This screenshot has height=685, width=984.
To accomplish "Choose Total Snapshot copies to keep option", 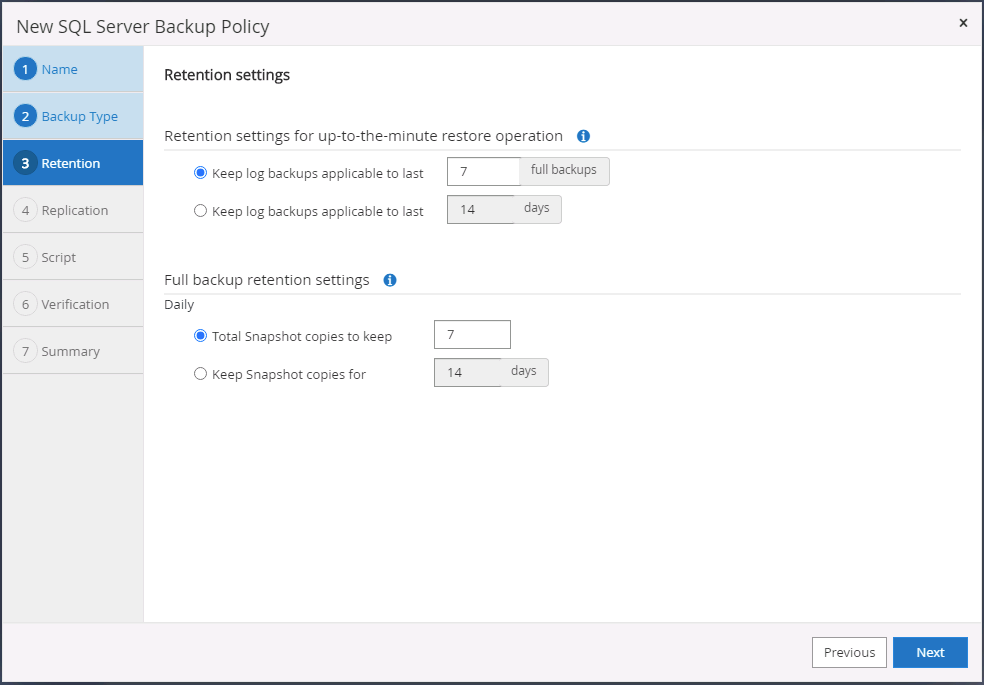I will pyautogui.click(x=201, y=336).
